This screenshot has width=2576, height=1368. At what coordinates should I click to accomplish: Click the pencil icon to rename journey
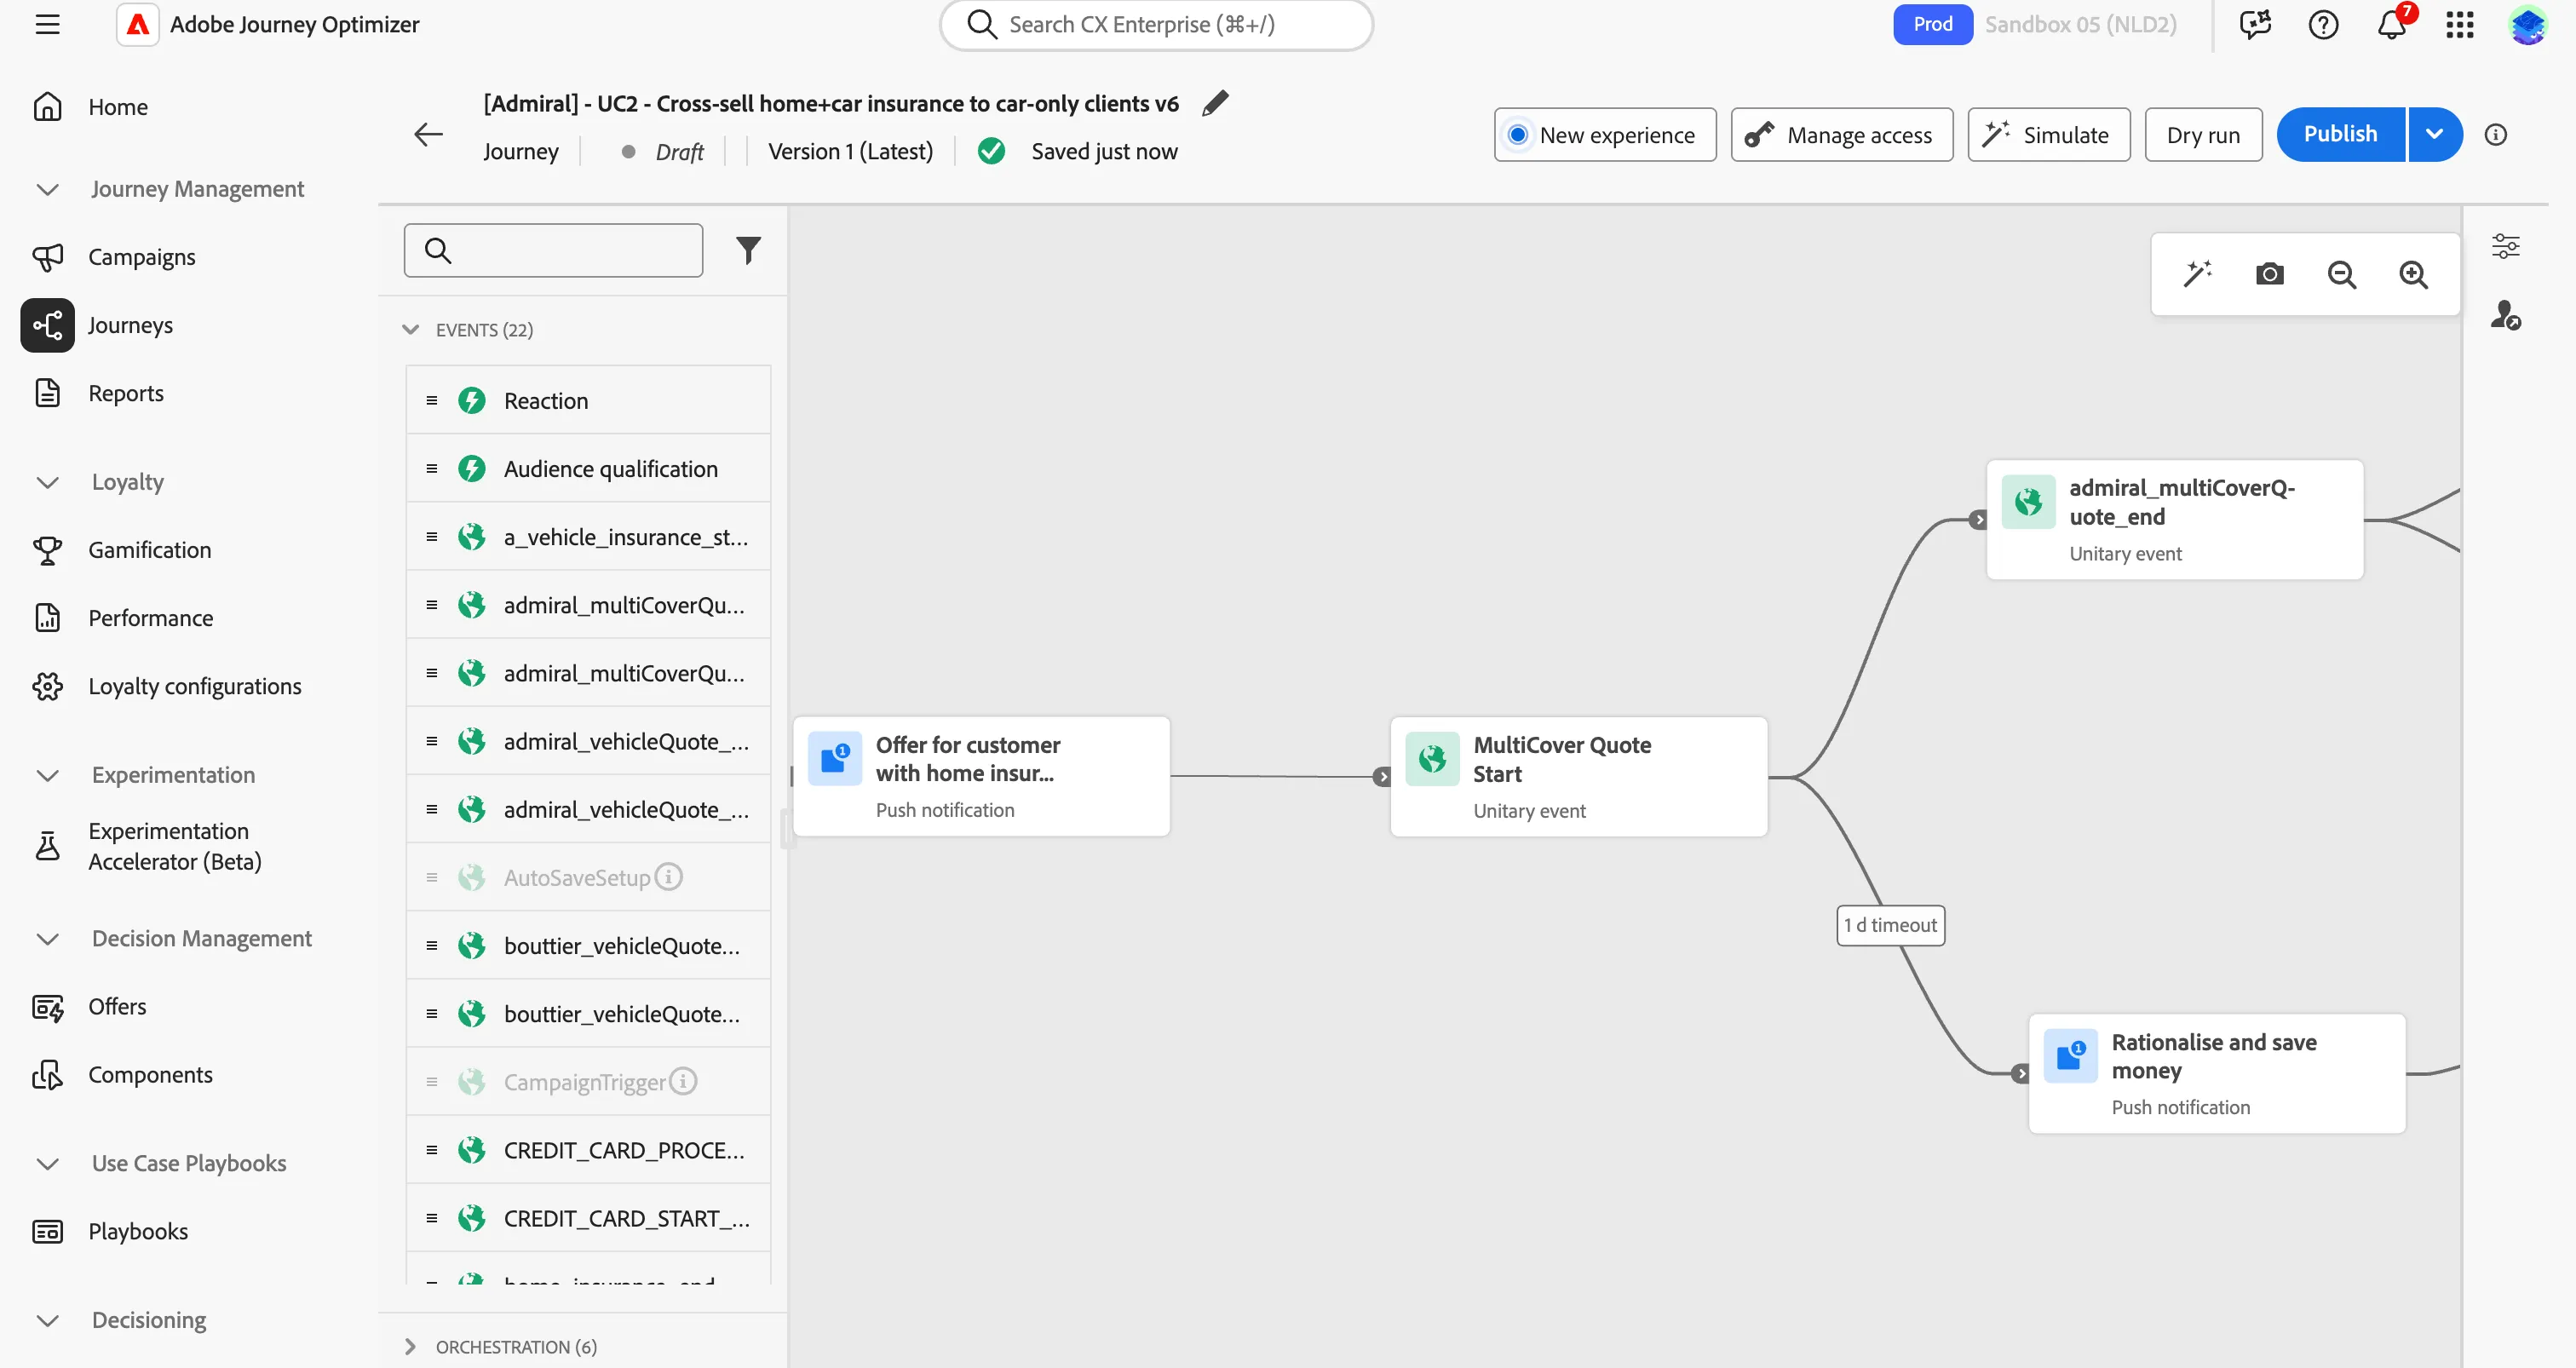(x=1215, y=102)
